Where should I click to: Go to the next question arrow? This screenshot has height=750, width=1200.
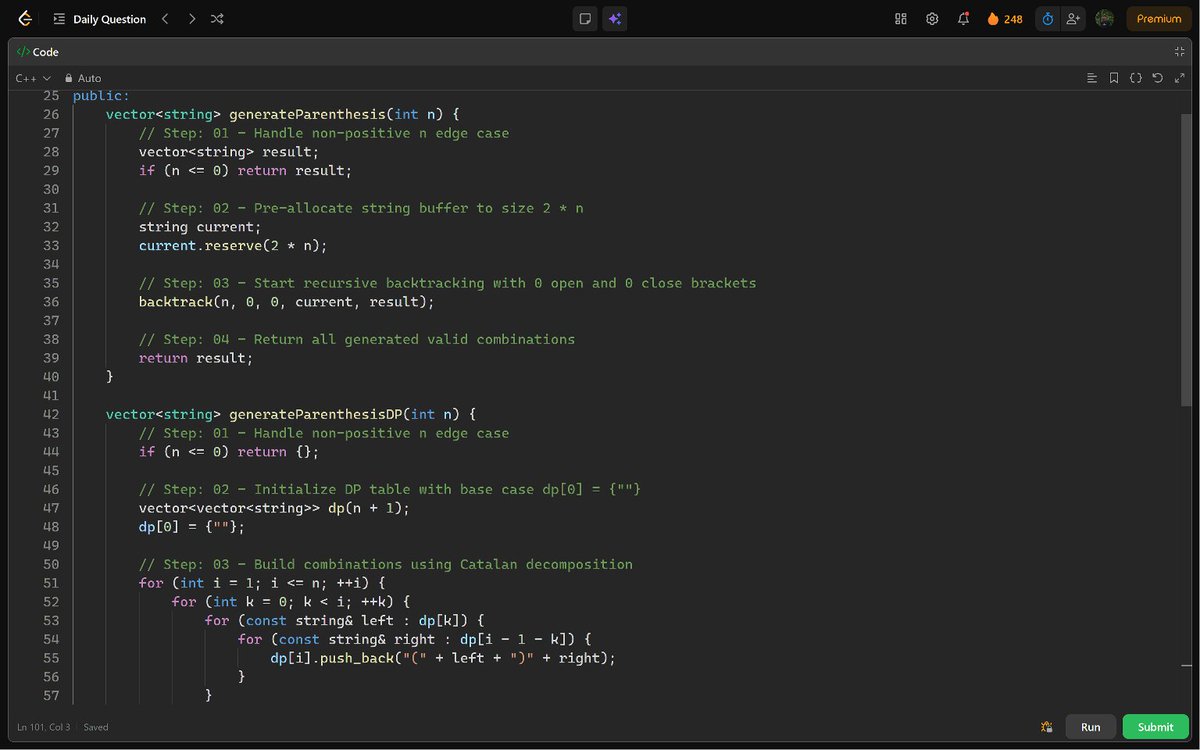coord(191,19)
